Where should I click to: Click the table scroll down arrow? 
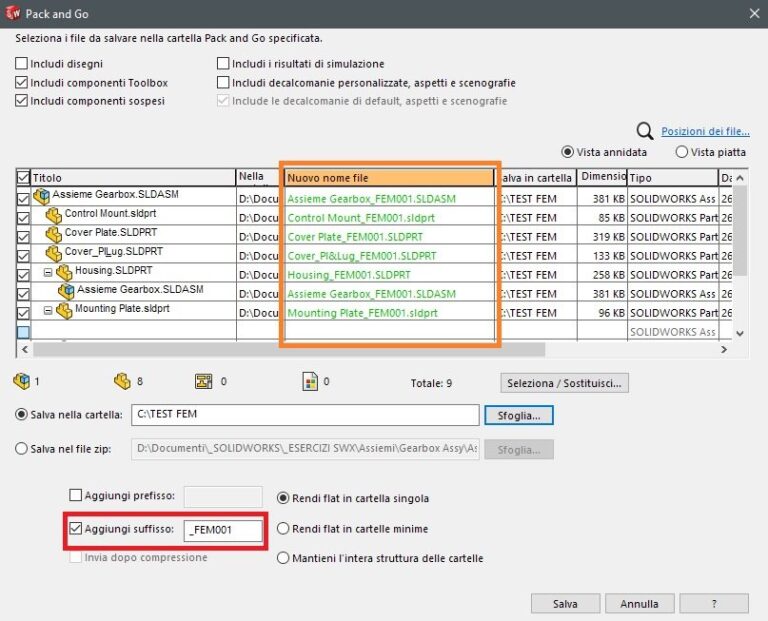pos(740,334)
